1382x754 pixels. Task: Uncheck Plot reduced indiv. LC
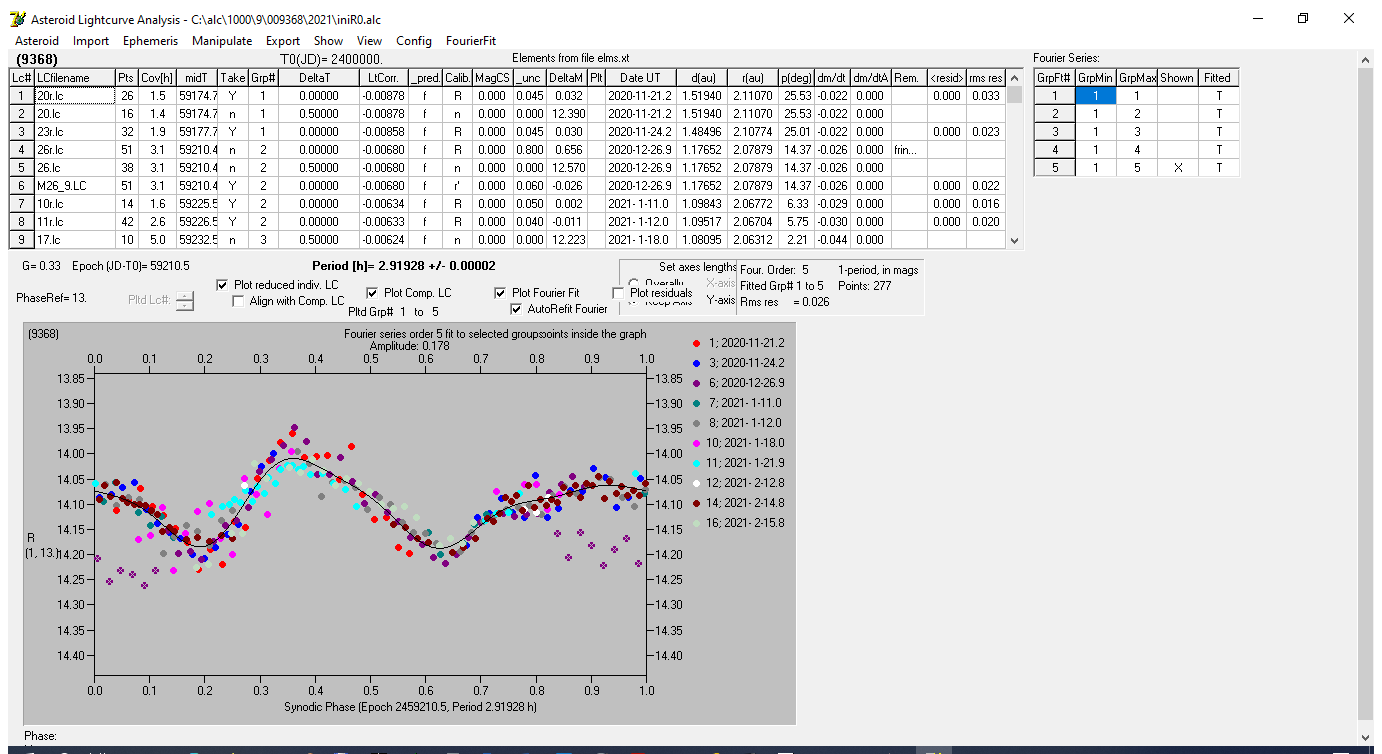tap(223, 285)
